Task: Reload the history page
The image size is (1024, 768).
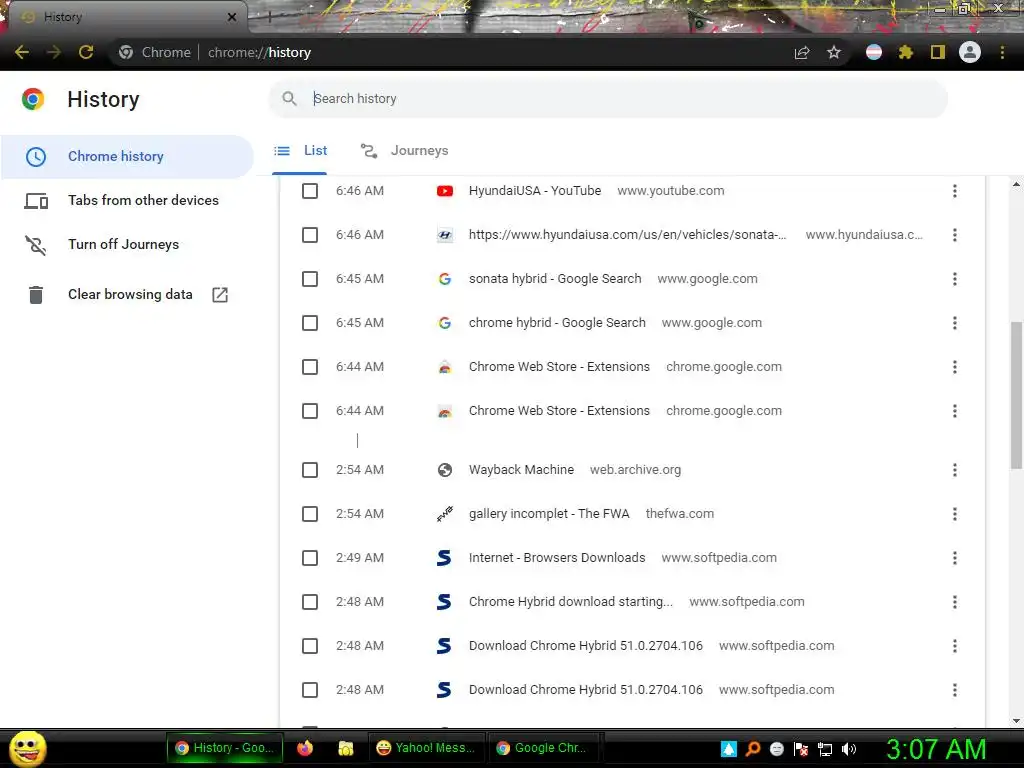Action: 86,52
